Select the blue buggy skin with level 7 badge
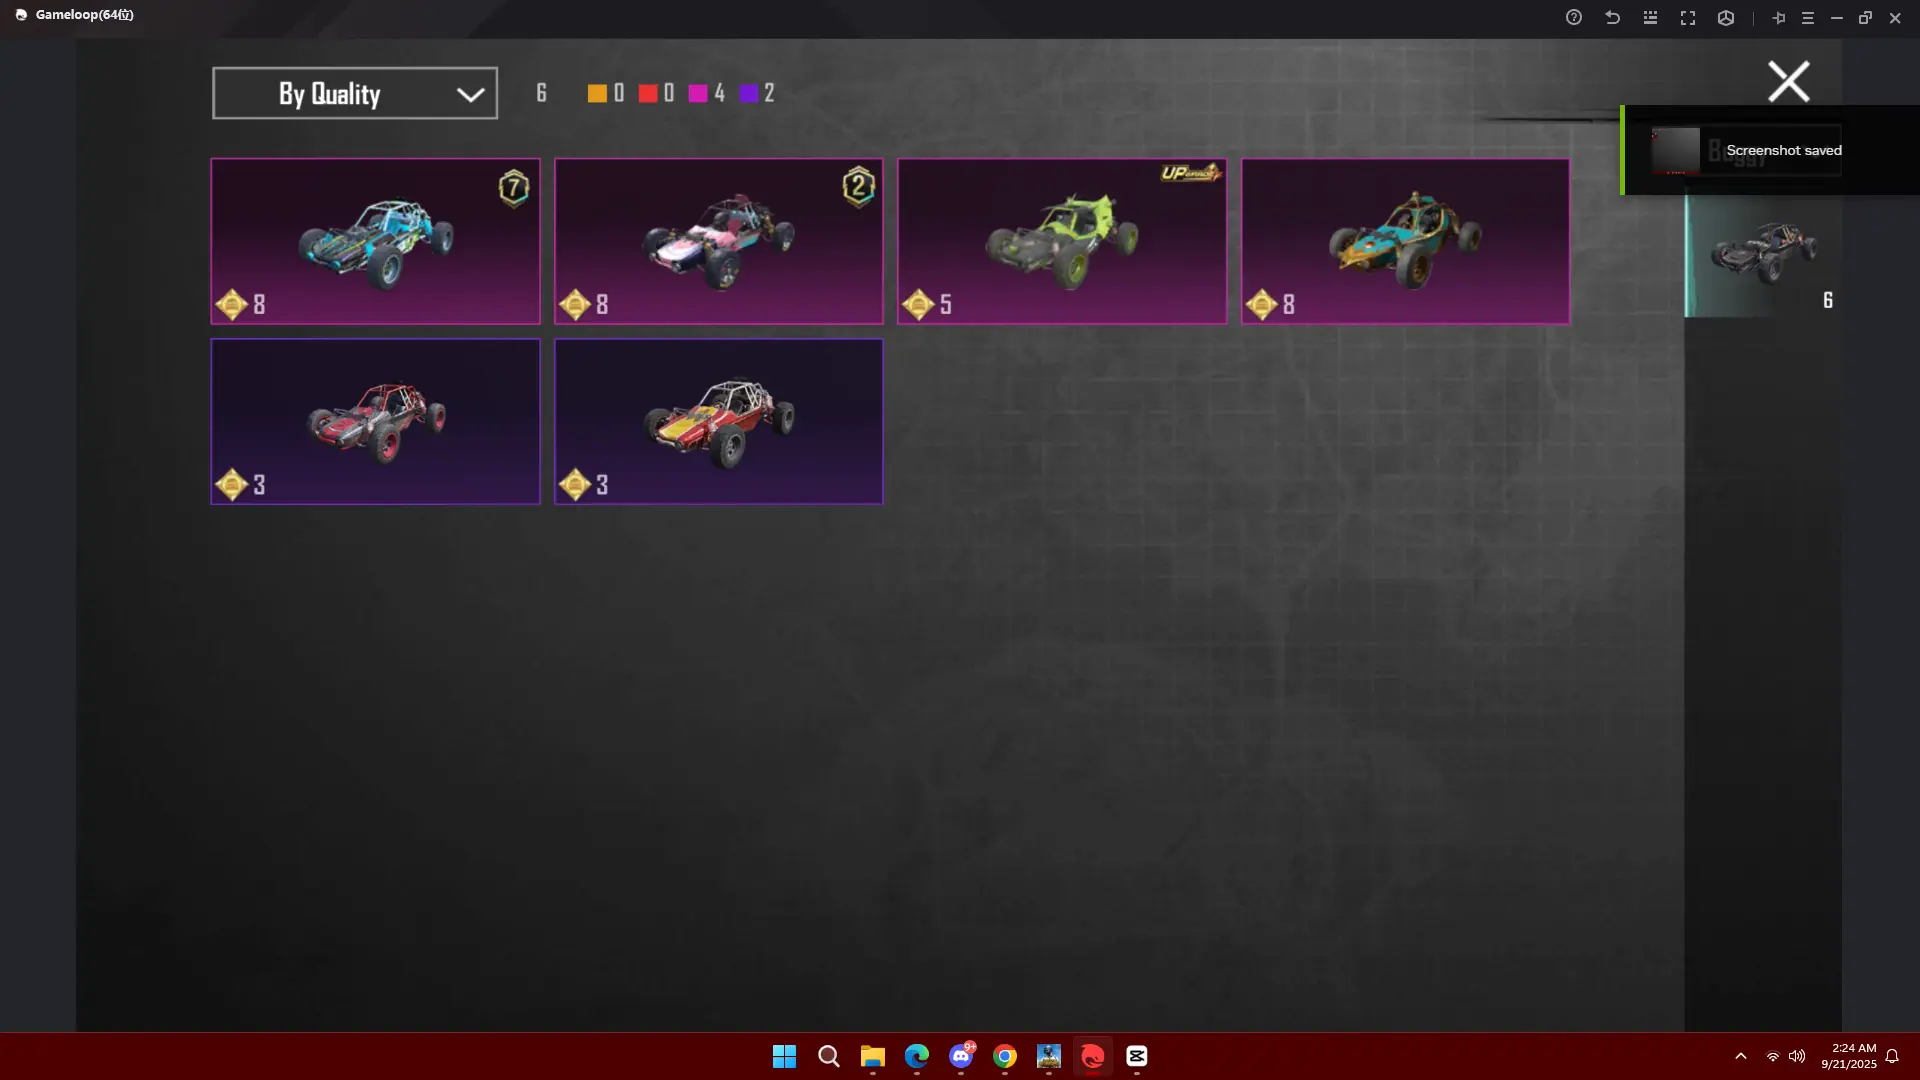 [375, 241]
